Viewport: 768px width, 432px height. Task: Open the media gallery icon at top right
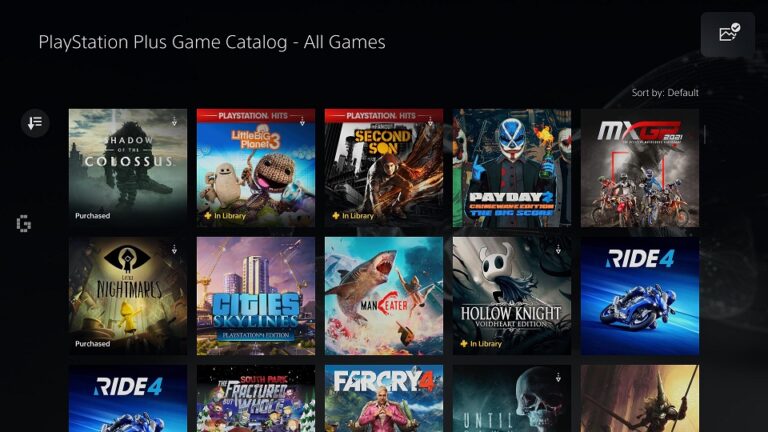pyautogui.click(x=728, y=34)
